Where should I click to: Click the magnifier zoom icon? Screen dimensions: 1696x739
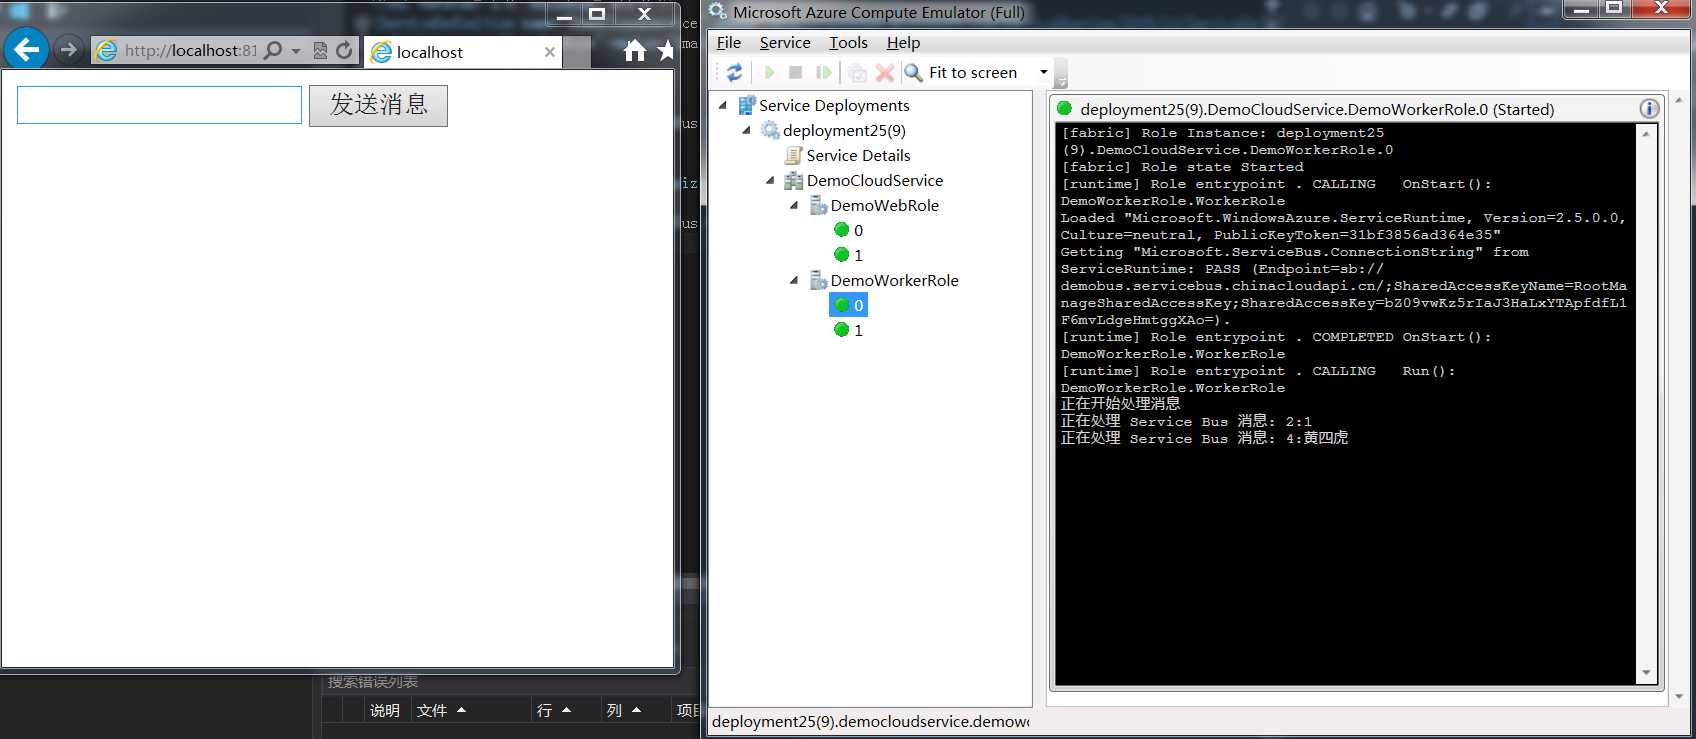tap(913, 72)
